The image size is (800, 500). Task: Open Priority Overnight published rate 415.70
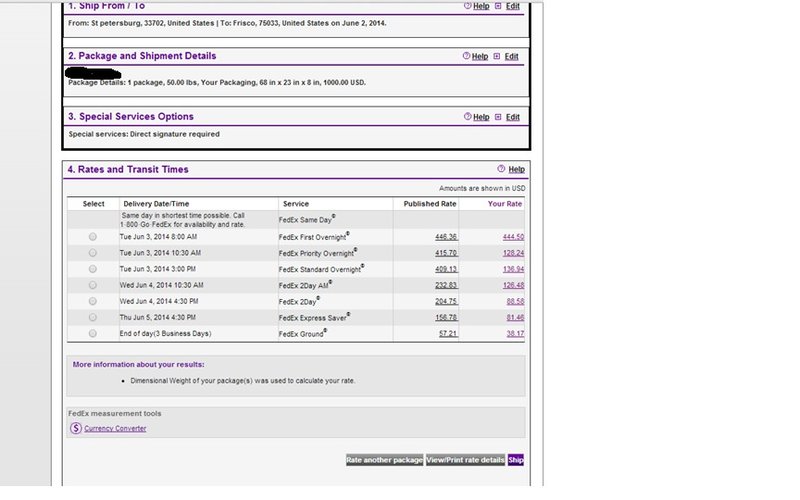coord(446,253)
